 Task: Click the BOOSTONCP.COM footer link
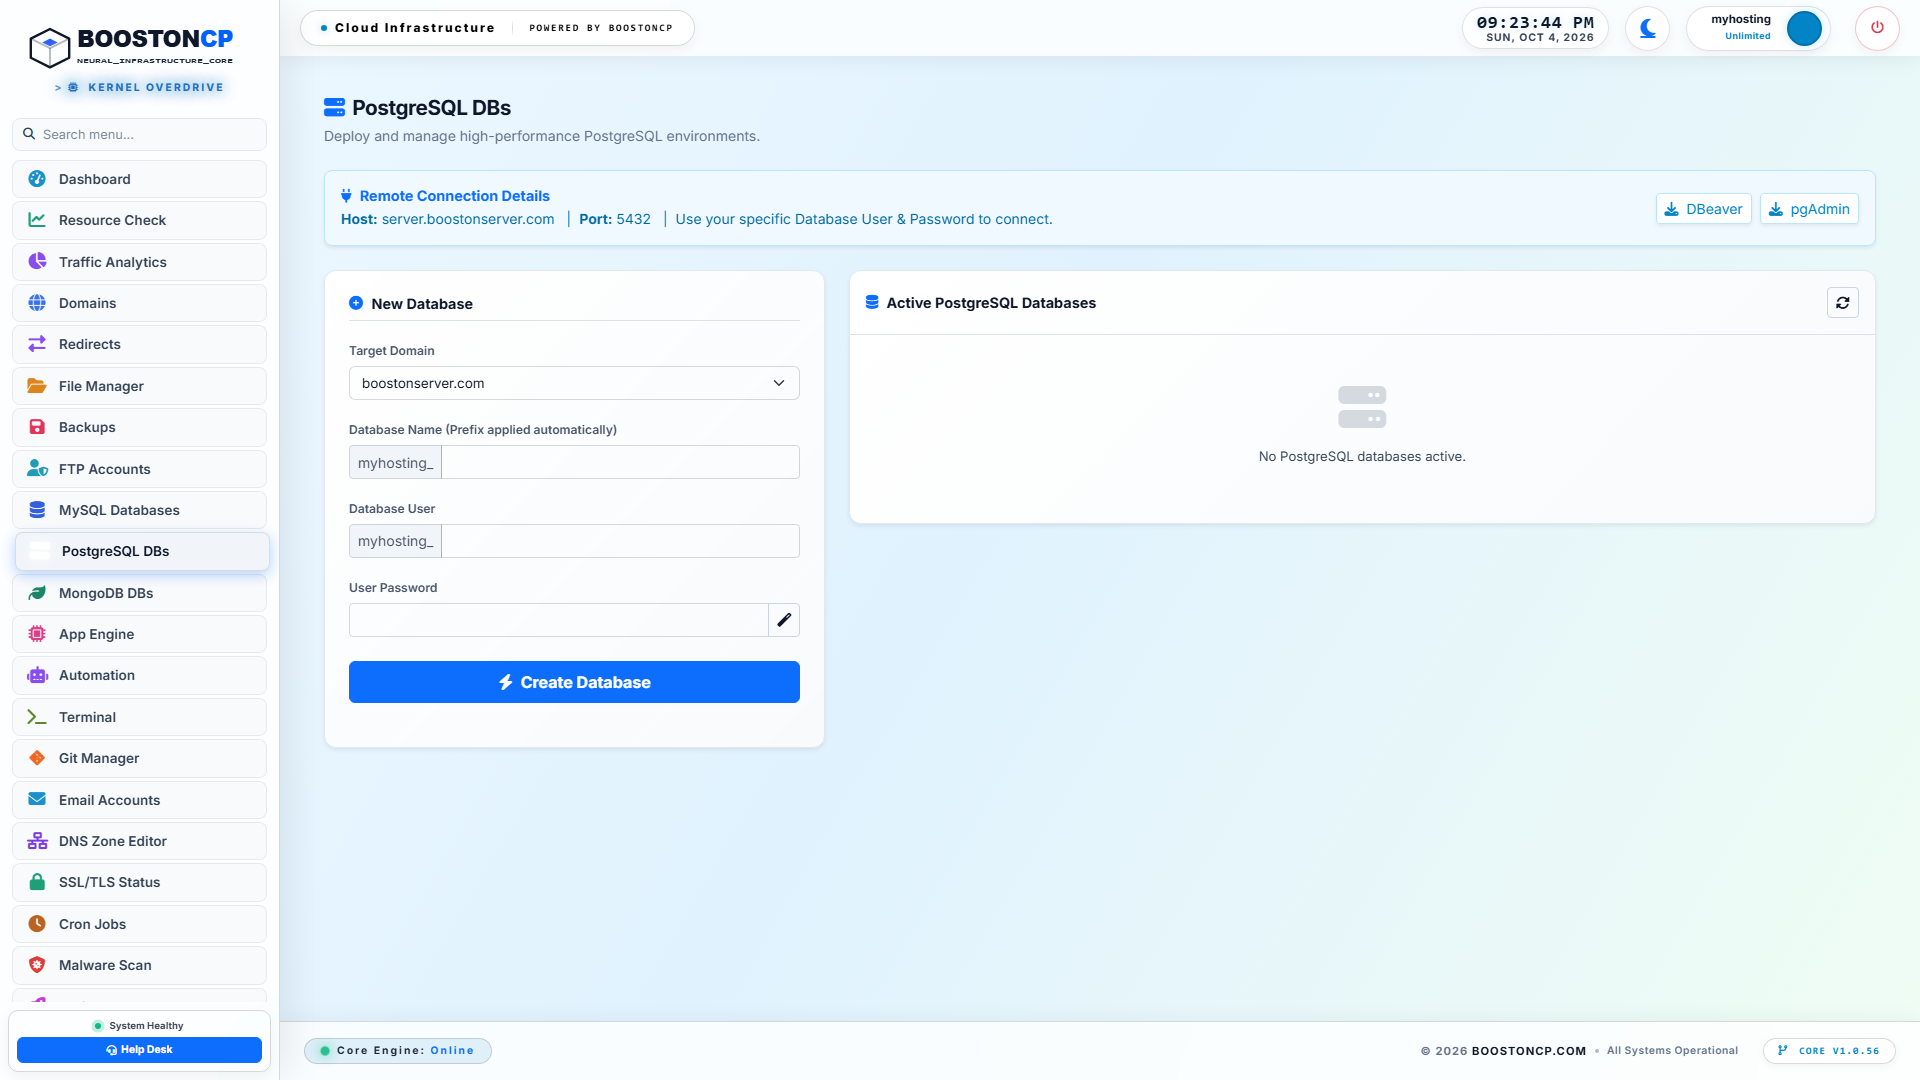click(1529, 1051)
